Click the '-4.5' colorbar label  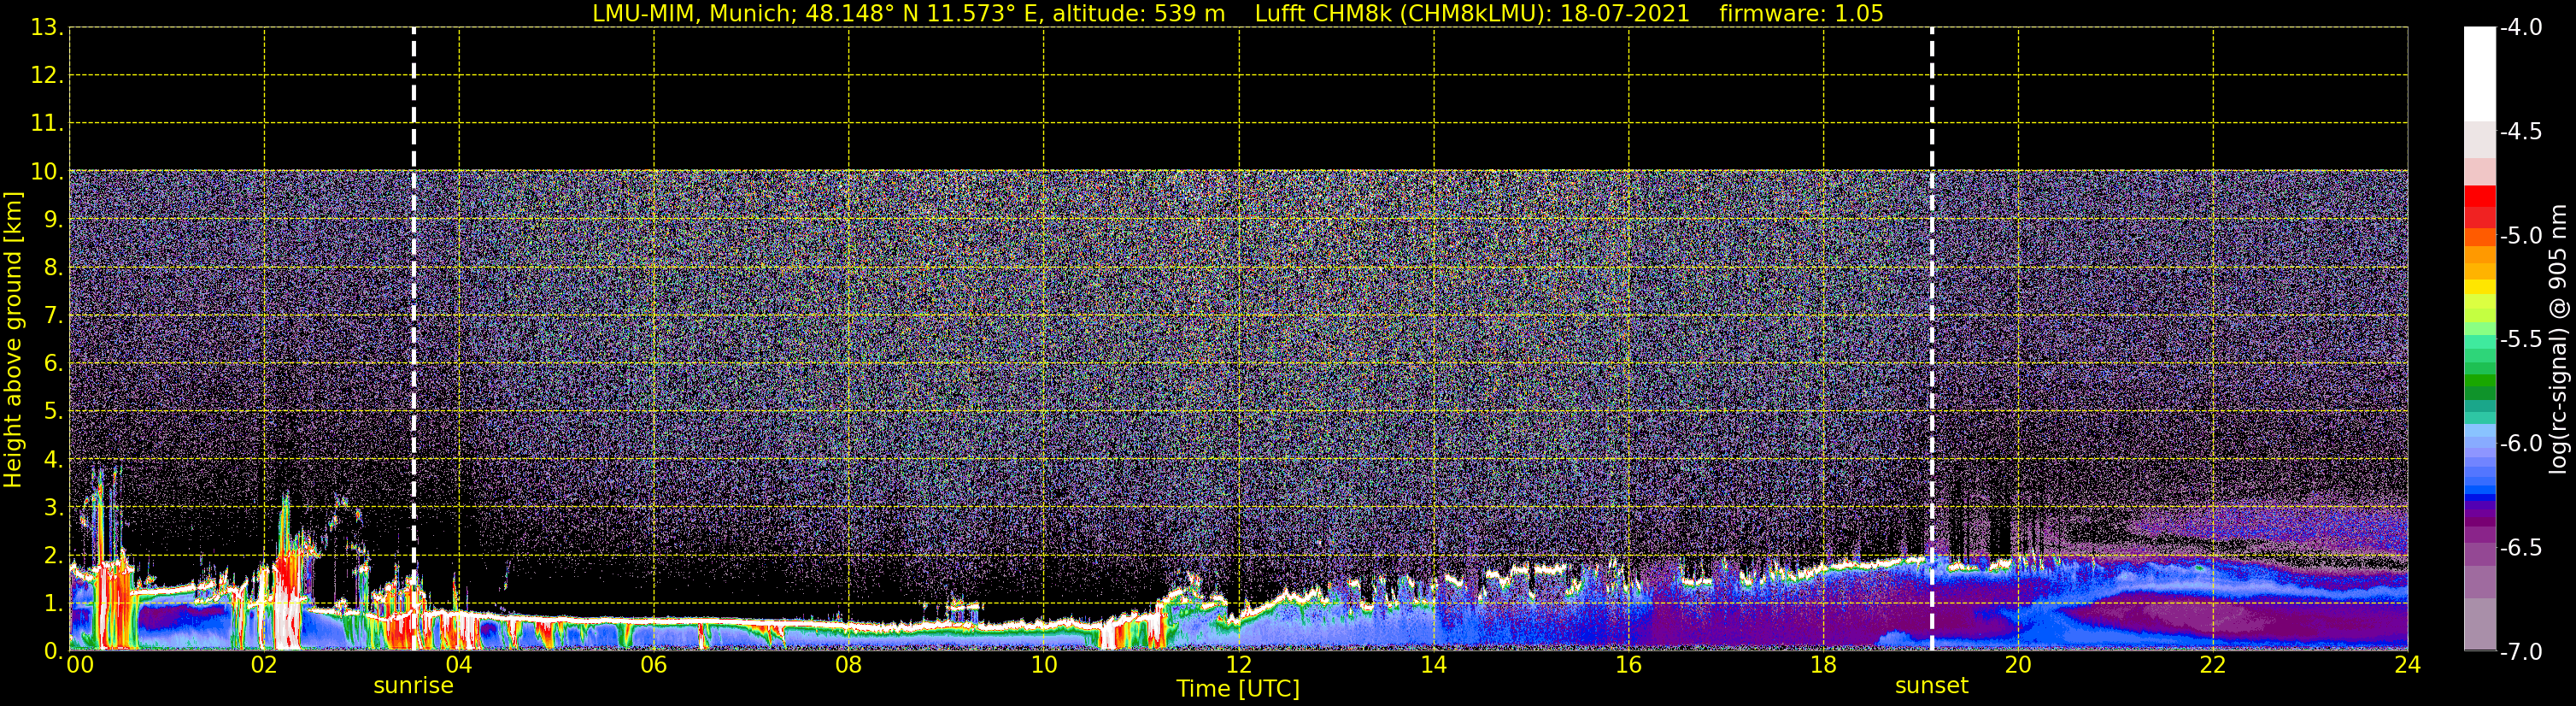click(x=2520, y=132)
